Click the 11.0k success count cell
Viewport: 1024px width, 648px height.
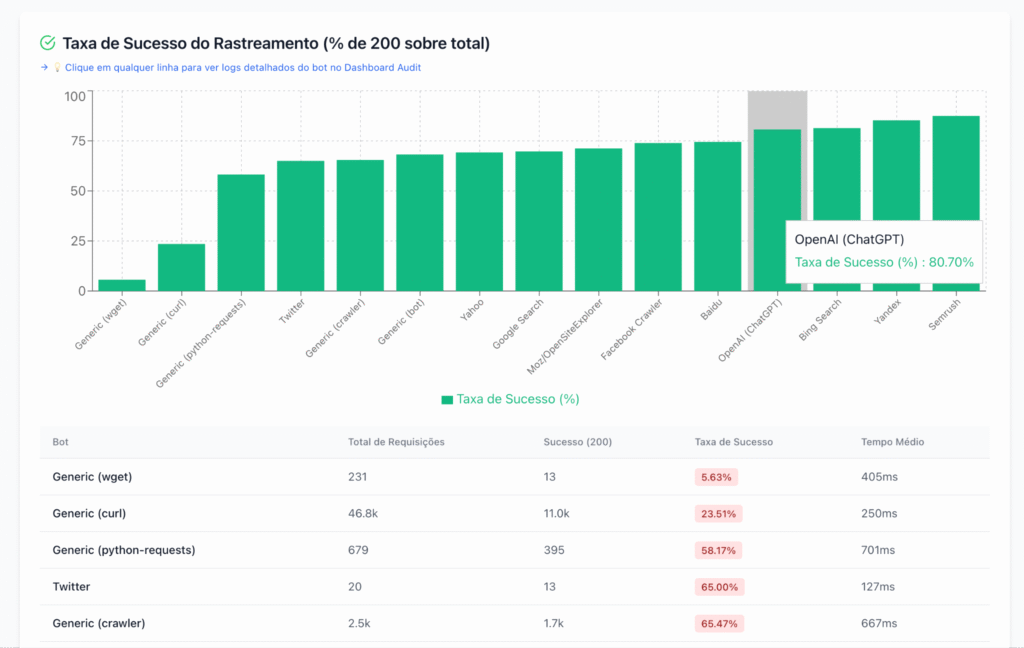[x=556, y=513]
